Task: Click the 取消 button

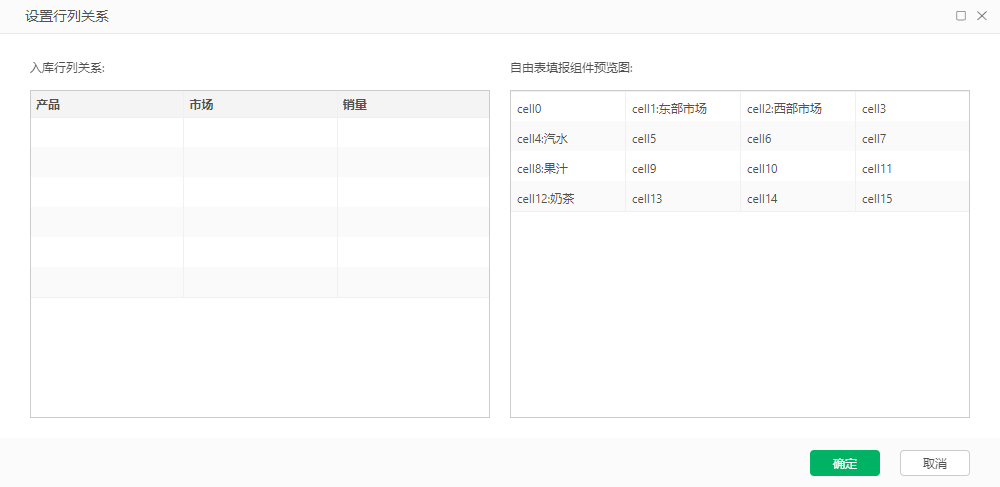Action: coord(934,463)
